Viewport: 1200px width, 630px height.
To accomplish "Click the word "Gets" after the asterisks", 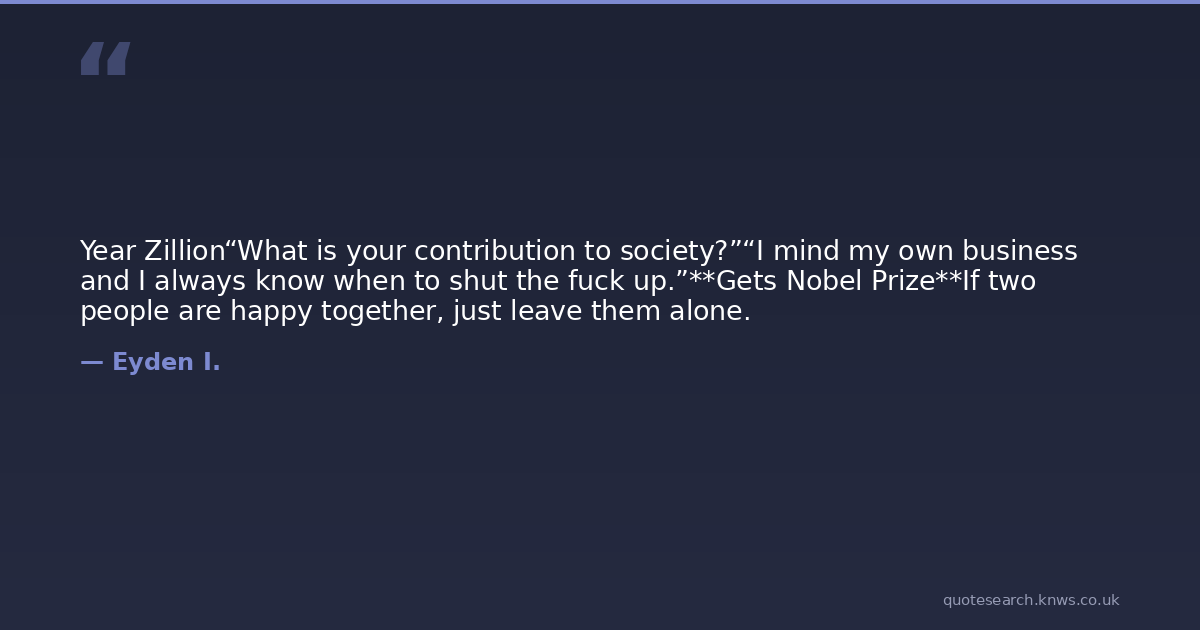I will [747, 282].
